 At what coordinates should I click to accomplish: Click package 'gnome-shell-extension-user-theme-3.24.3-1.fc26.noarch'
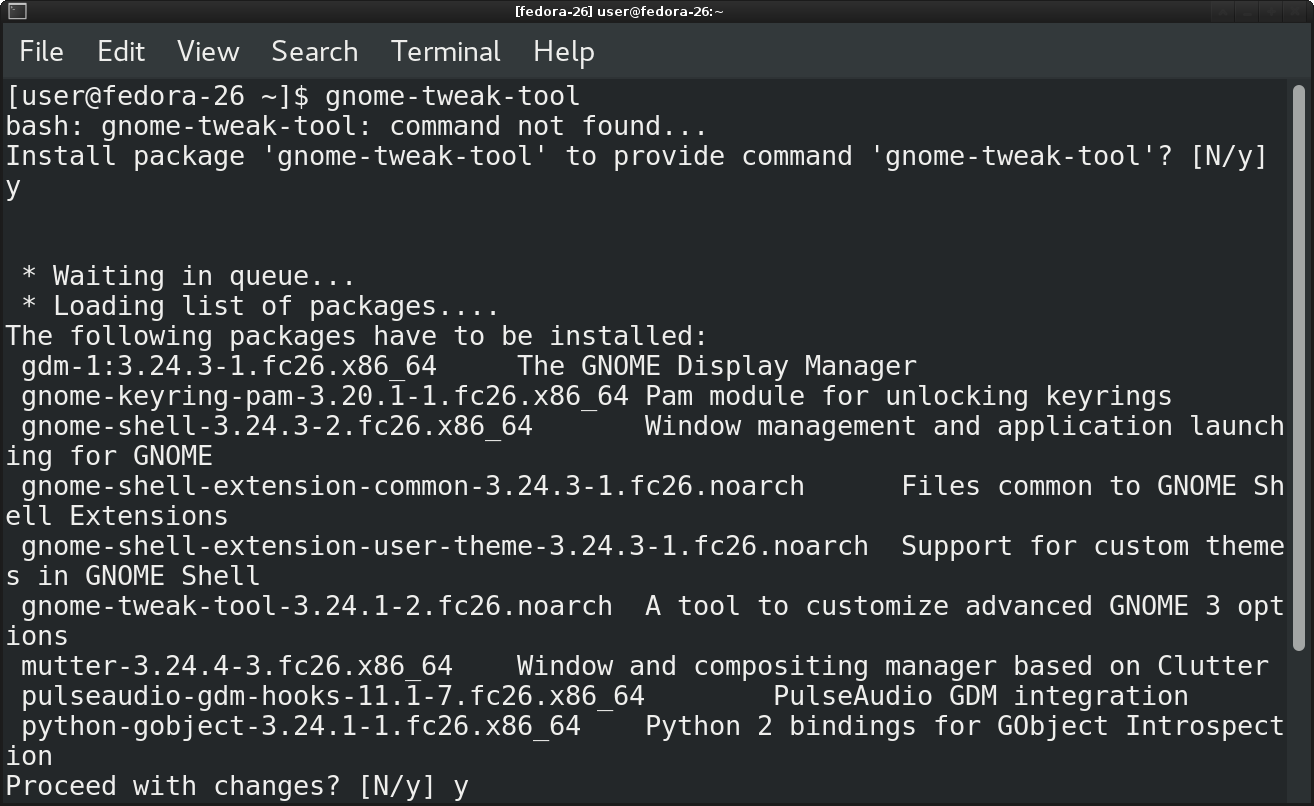445,546
